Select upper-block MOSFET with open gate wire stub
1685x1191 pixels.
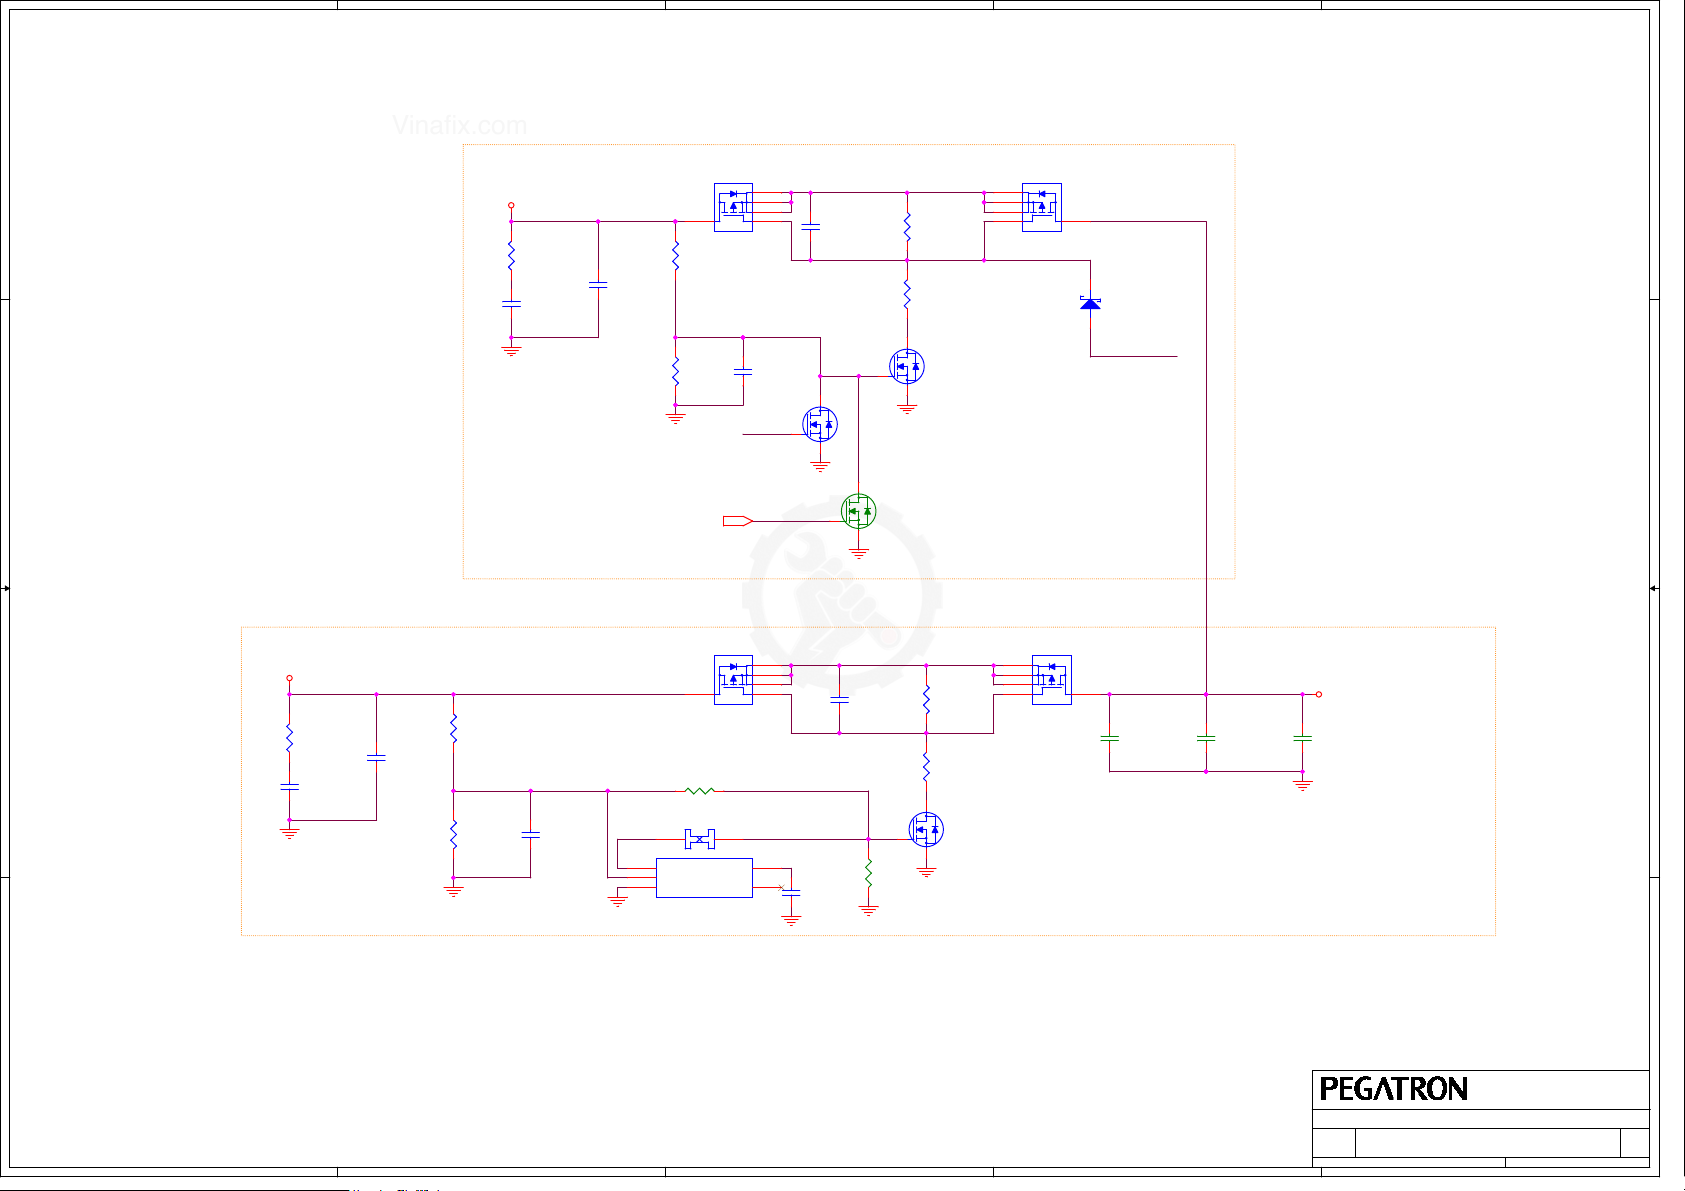click(x=820, y=424)
